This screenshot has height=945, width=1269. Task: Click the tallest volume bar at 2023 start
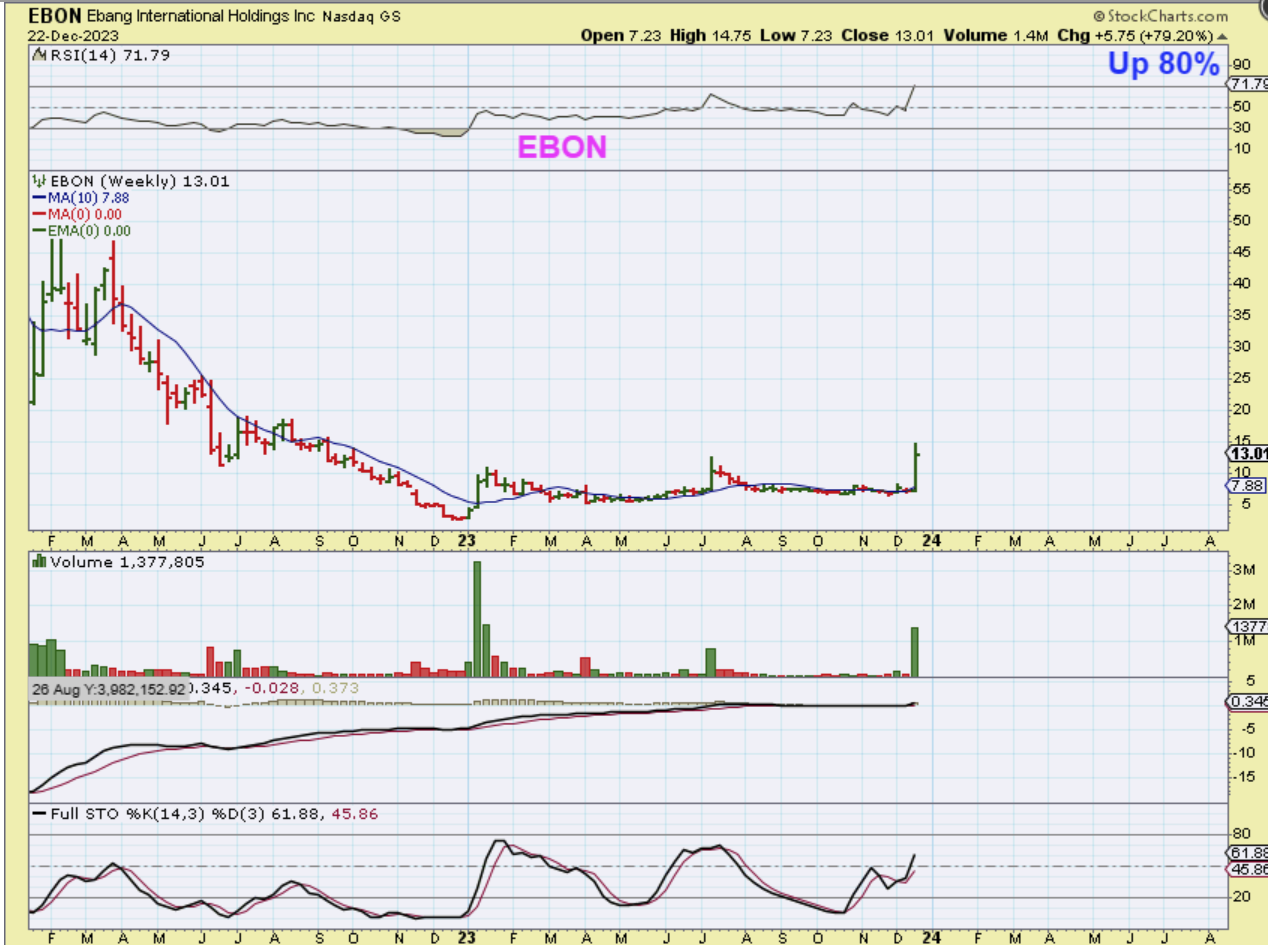tap(477, 619)
